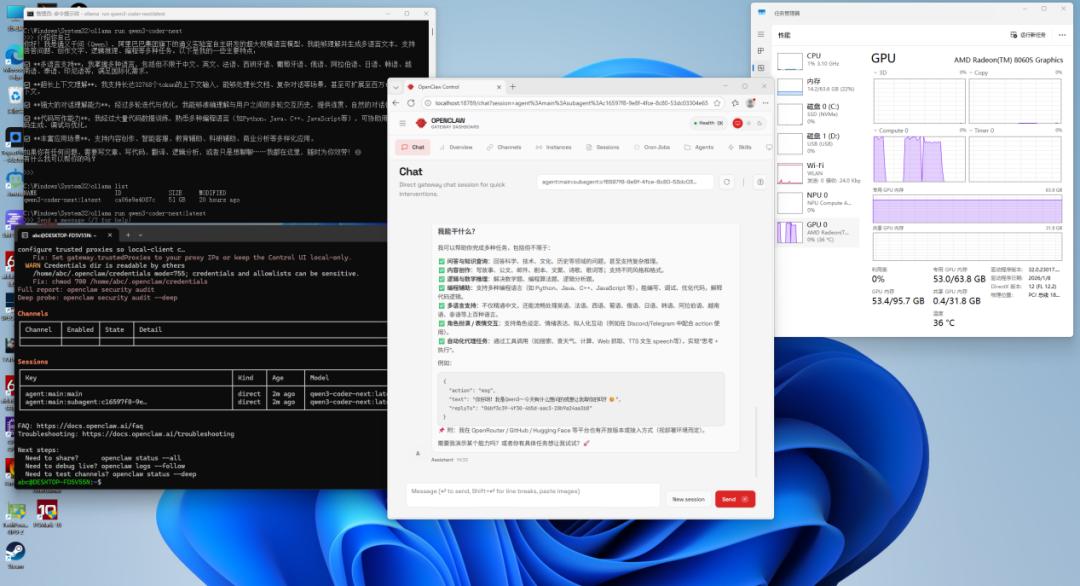Switch to the Agents tab
The image size is (1080, 586).
click(x=699, y=147)
